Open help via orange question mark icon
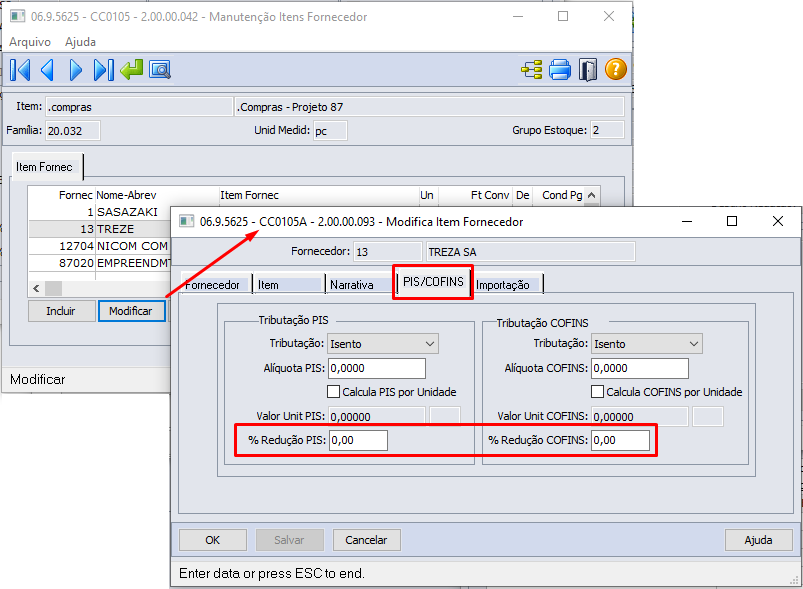The image size is (803, 589). 616,69
